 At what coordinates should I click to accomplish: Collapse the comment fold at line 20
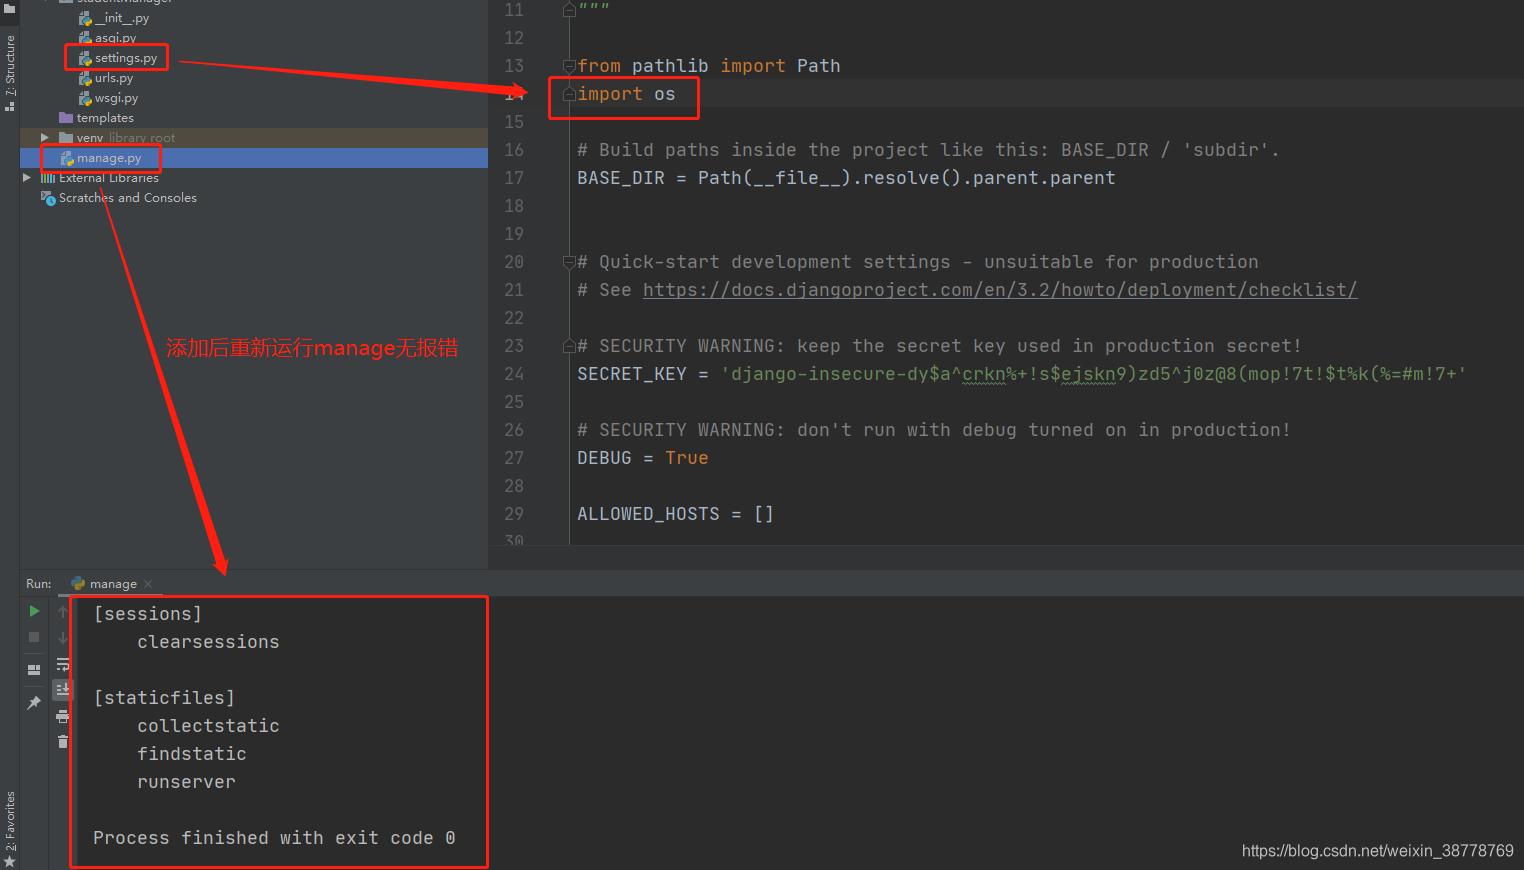[x=568, y=261]
